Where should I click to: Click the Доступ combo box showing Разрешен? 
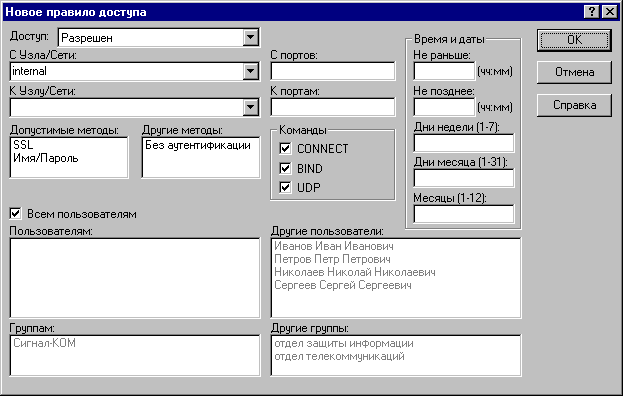click(159, 38)
